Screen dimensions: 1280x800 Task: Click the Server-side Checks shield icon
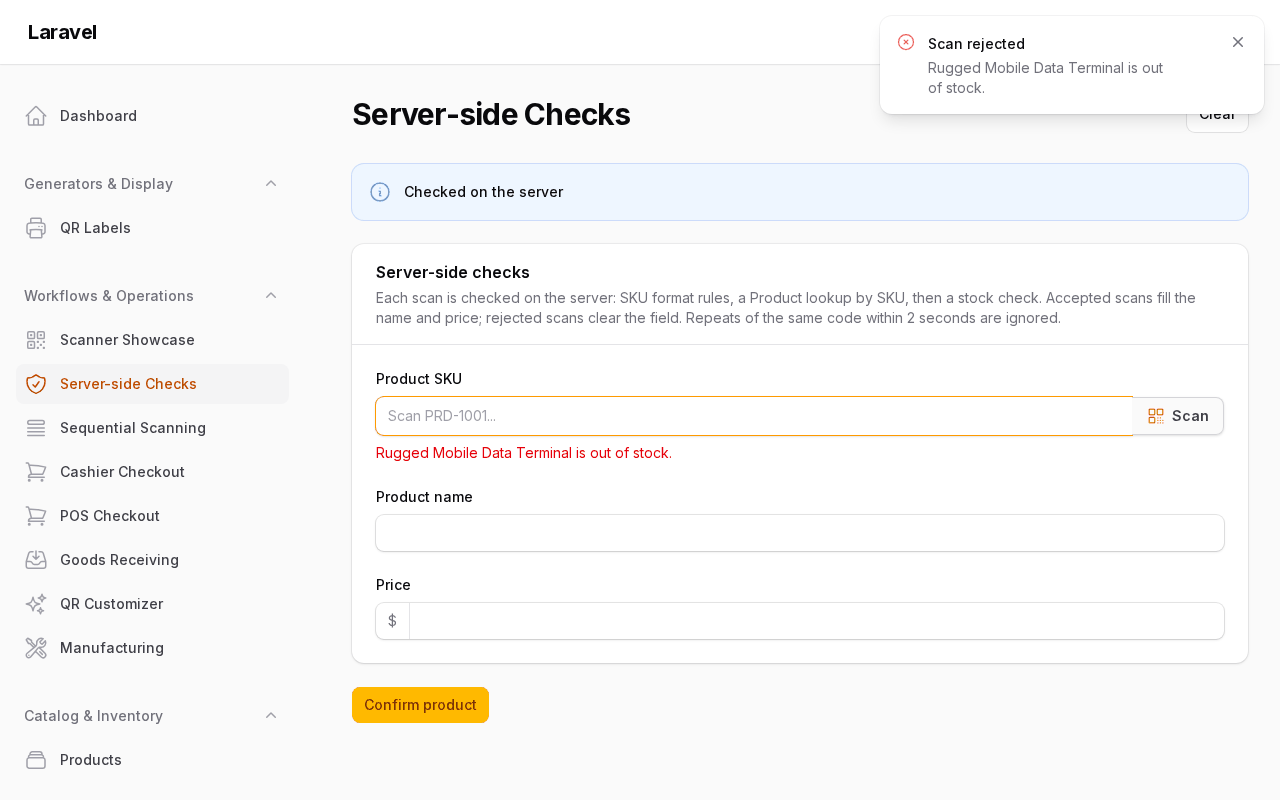coord(36,384)
